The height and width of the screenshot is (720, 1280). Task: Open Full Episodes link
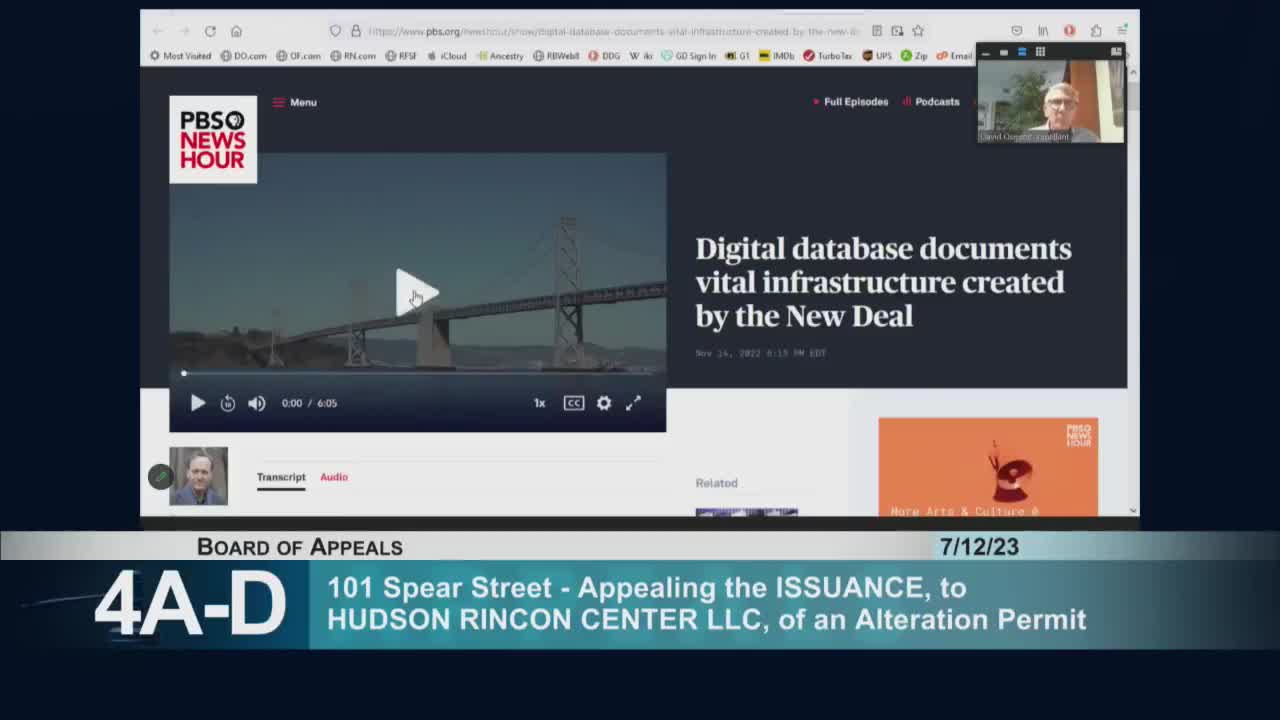pyautogui.click(x=857, y=101)
